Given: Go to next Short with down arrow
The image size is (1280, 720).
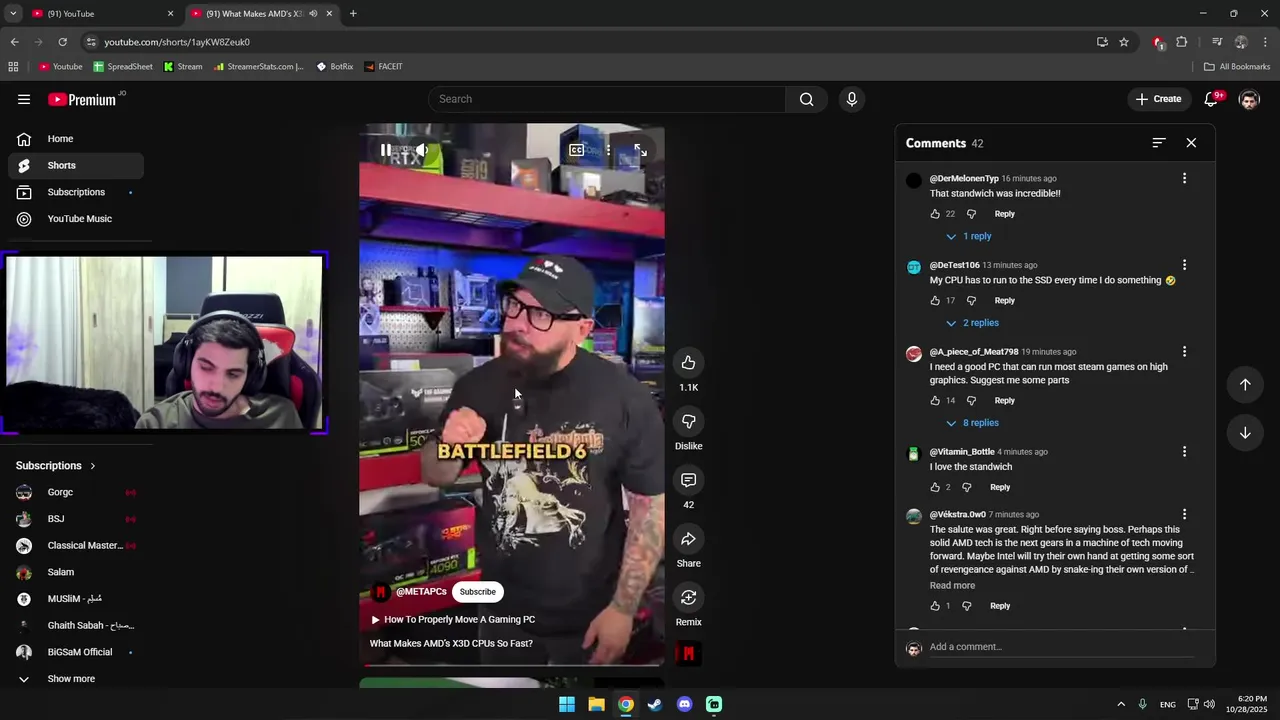Looking at the screenshot, I should tap(1245, 433).
